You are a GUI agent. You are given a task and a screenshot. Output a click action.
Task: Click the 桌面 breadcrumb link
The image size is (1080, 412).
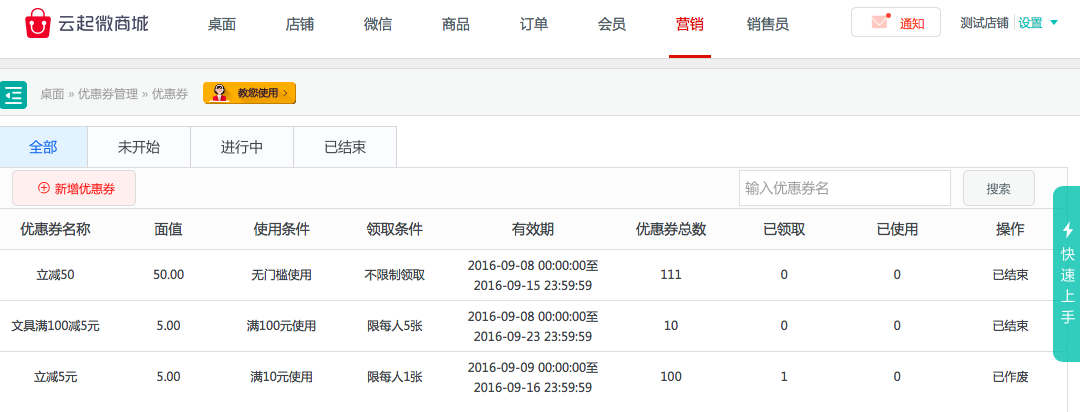coord(52,94)
